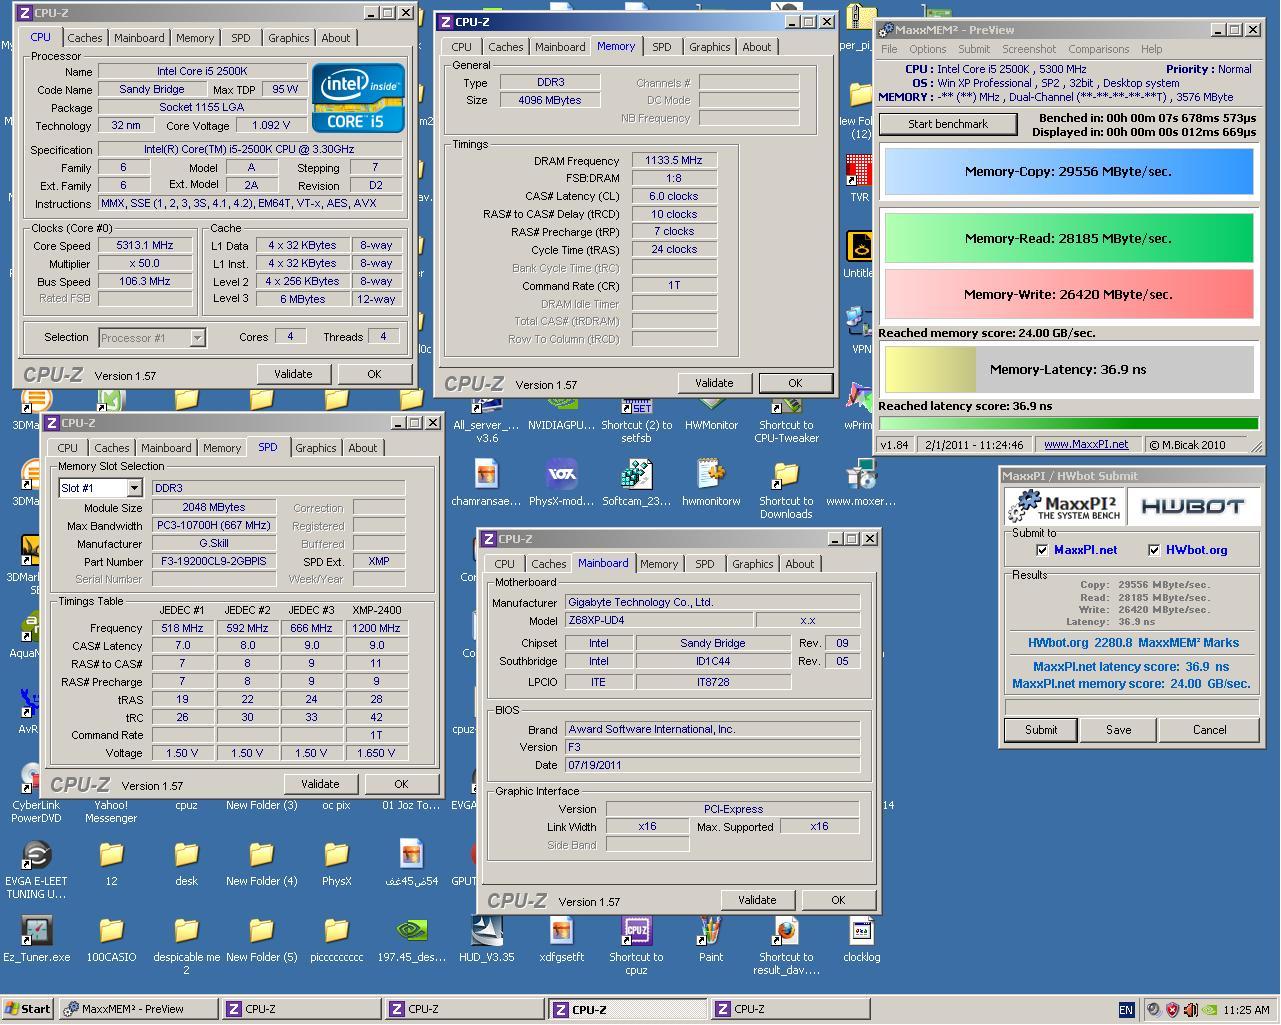Screen dimensions: 1281x1025
Task: Click the HWBOT logo in submit dialog
Action: point(1192,506)
